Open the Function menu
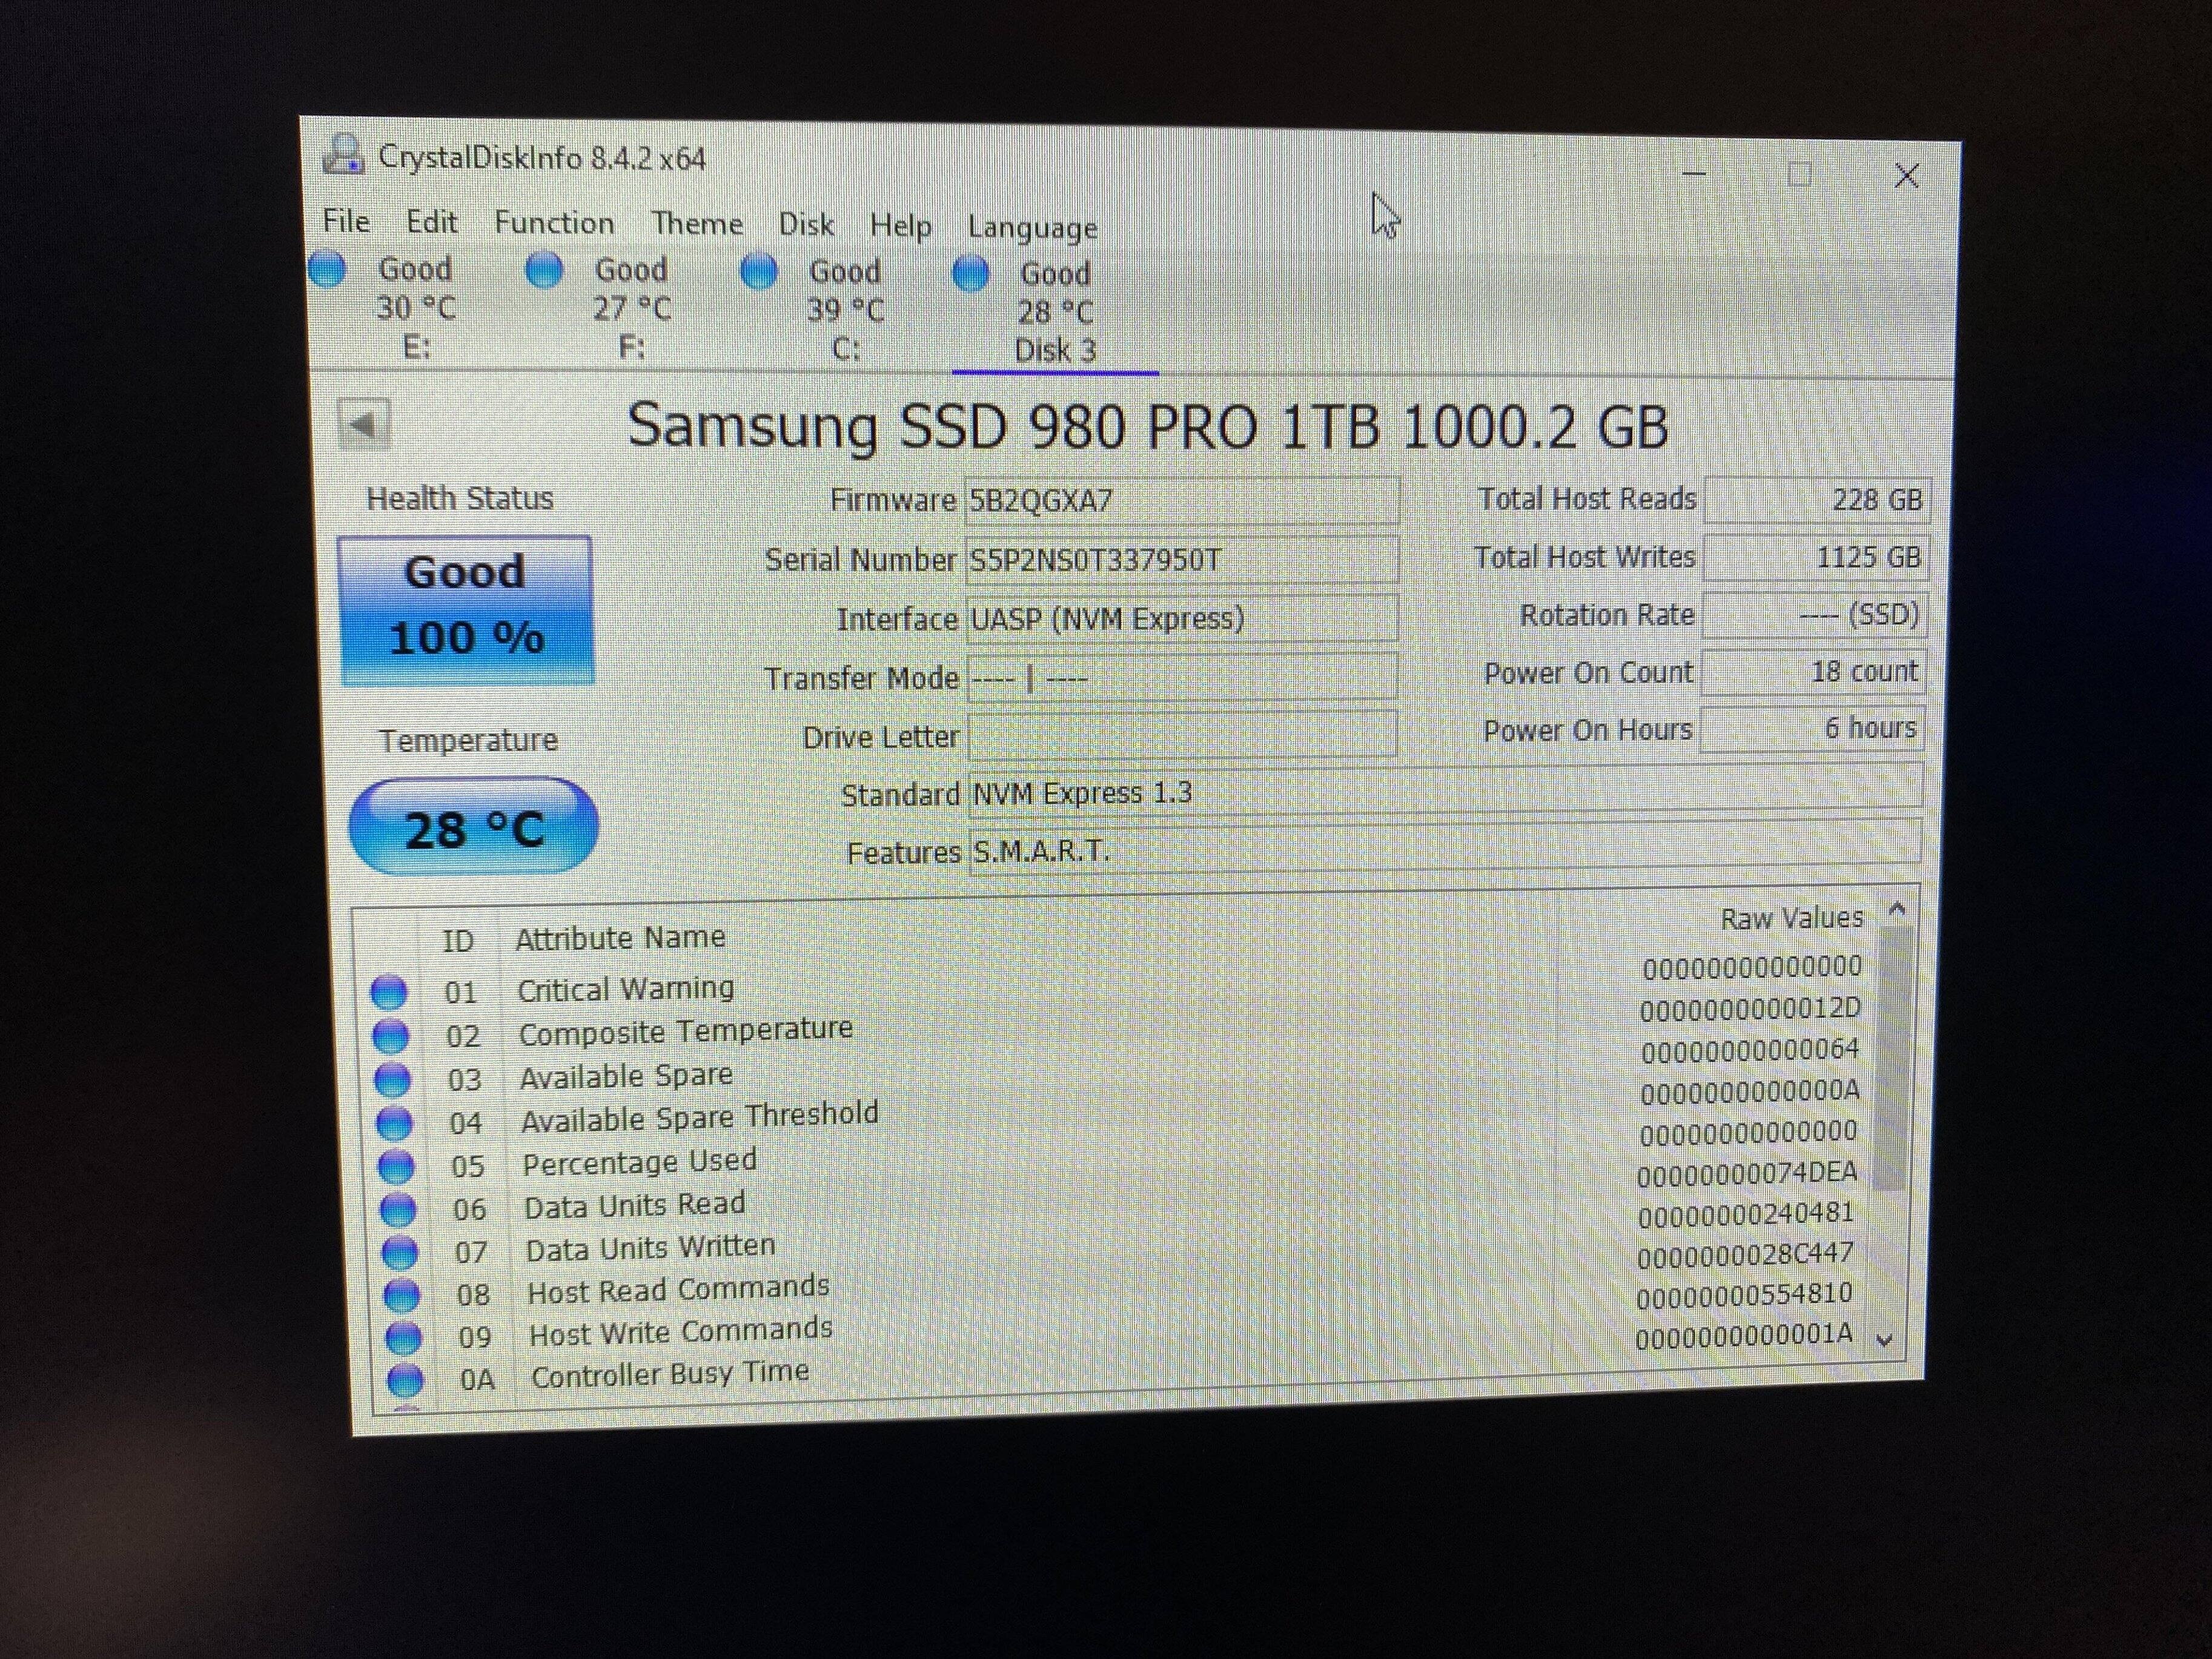This screenshot has width=2212, height=1659. point(554,223)
